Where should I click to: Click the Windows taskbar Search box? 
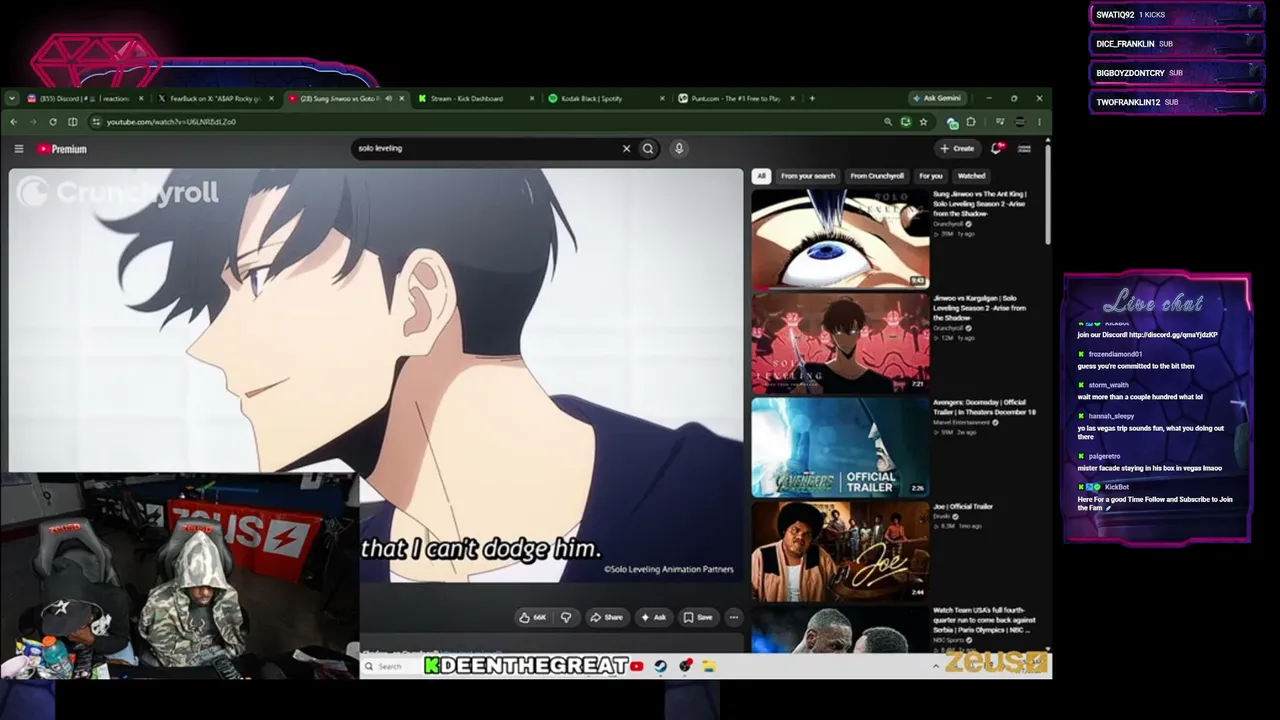coord(392,667)
